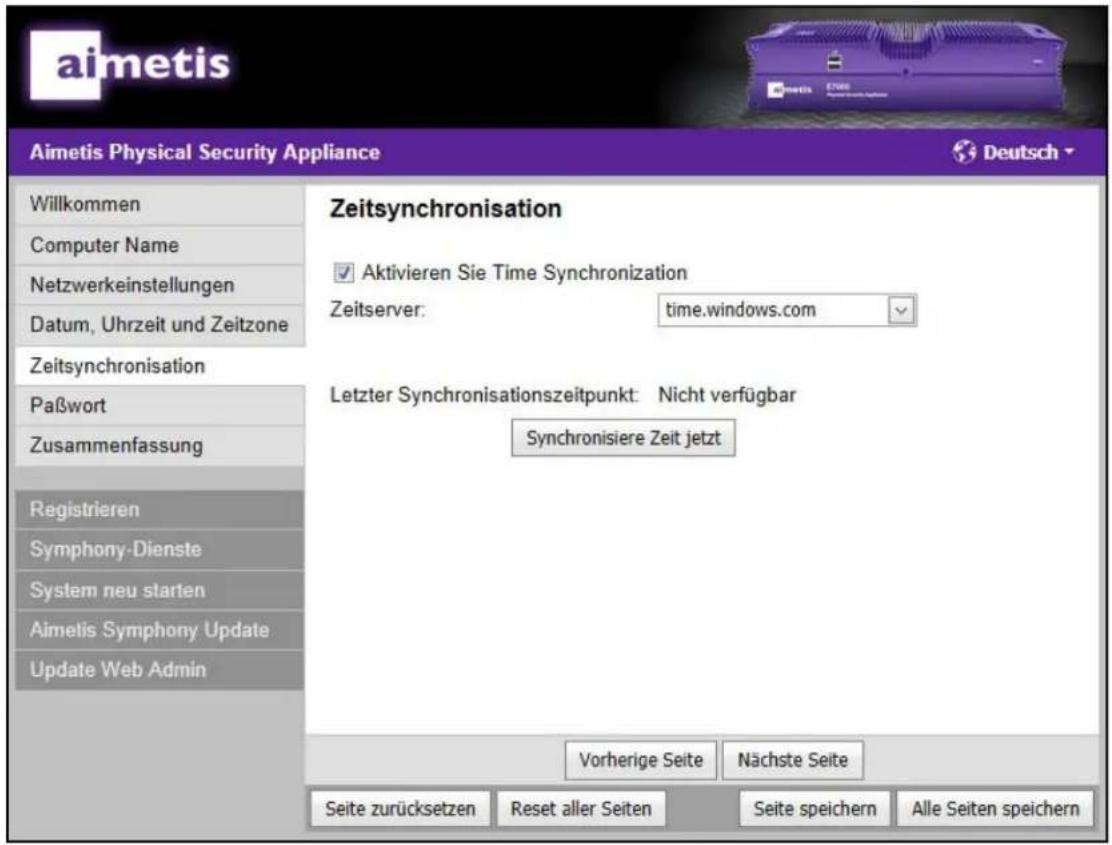This screenshot has width=1112, height=845.
Task: Open the Zusammenfassung page
Action: pyautogui.click(x=160, y=445)
